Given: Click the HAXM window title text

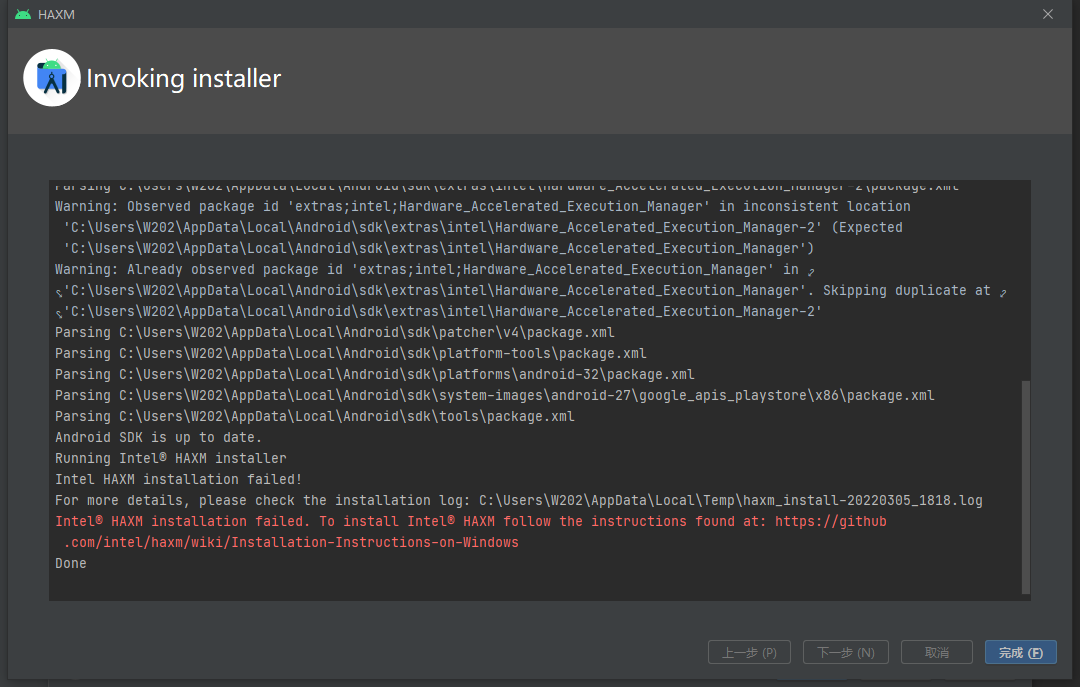Looking at the screenshot, I should pyautogui.click(x=56, y=14).
